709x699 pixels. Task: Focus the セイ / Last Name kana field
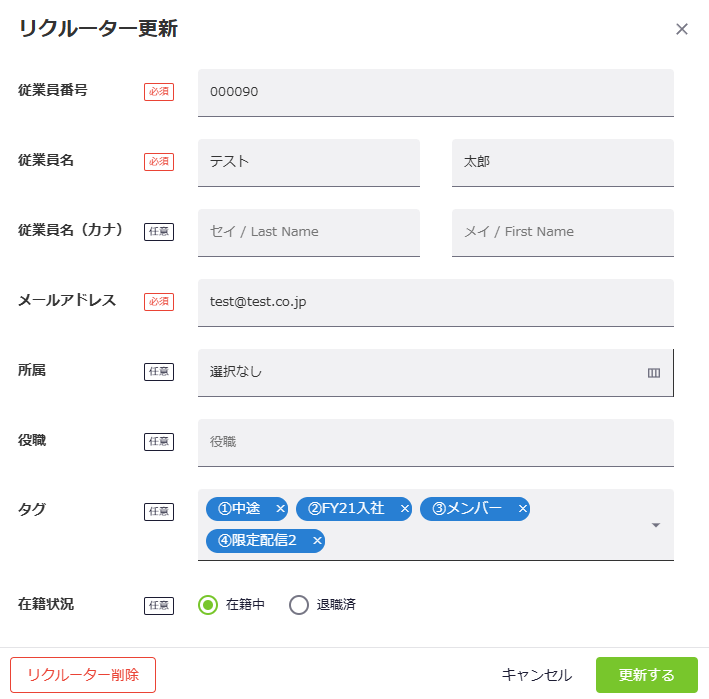[308, 232]
